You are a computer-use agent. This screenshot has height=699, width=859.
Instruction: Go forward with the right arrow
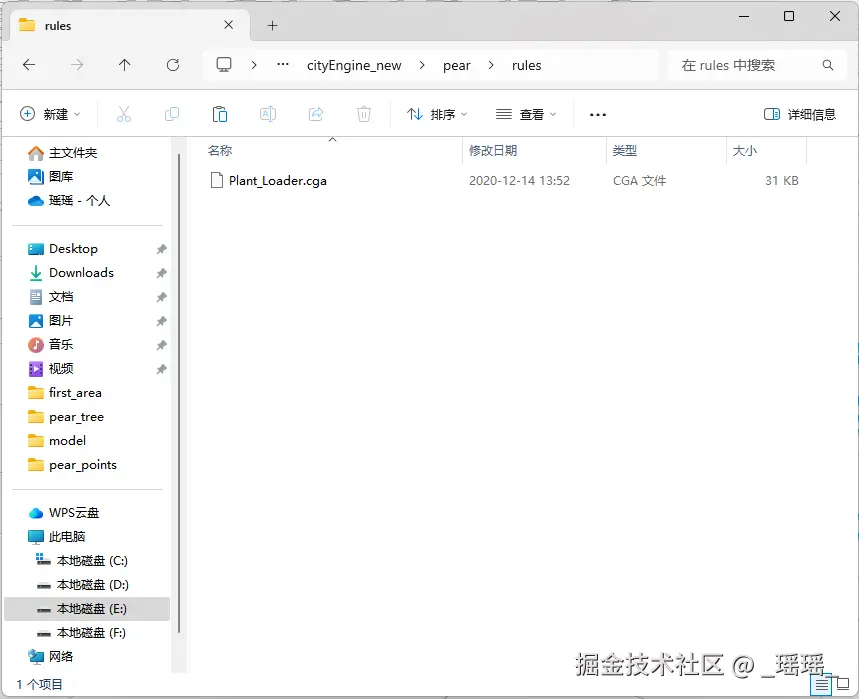[77, 65]
